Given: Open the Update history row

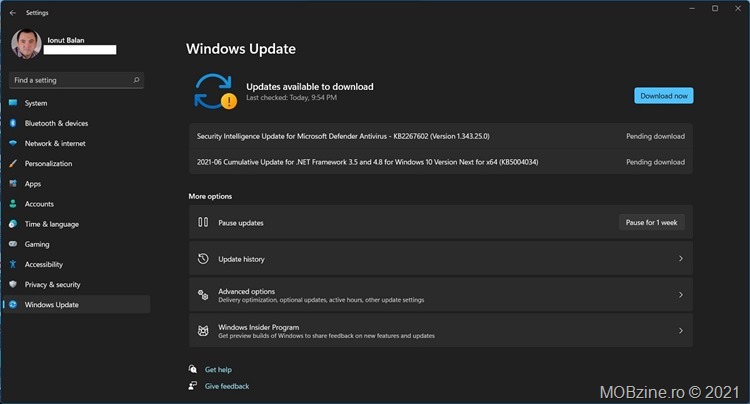Looking at the screenshot, I should [x=441, y=259].
